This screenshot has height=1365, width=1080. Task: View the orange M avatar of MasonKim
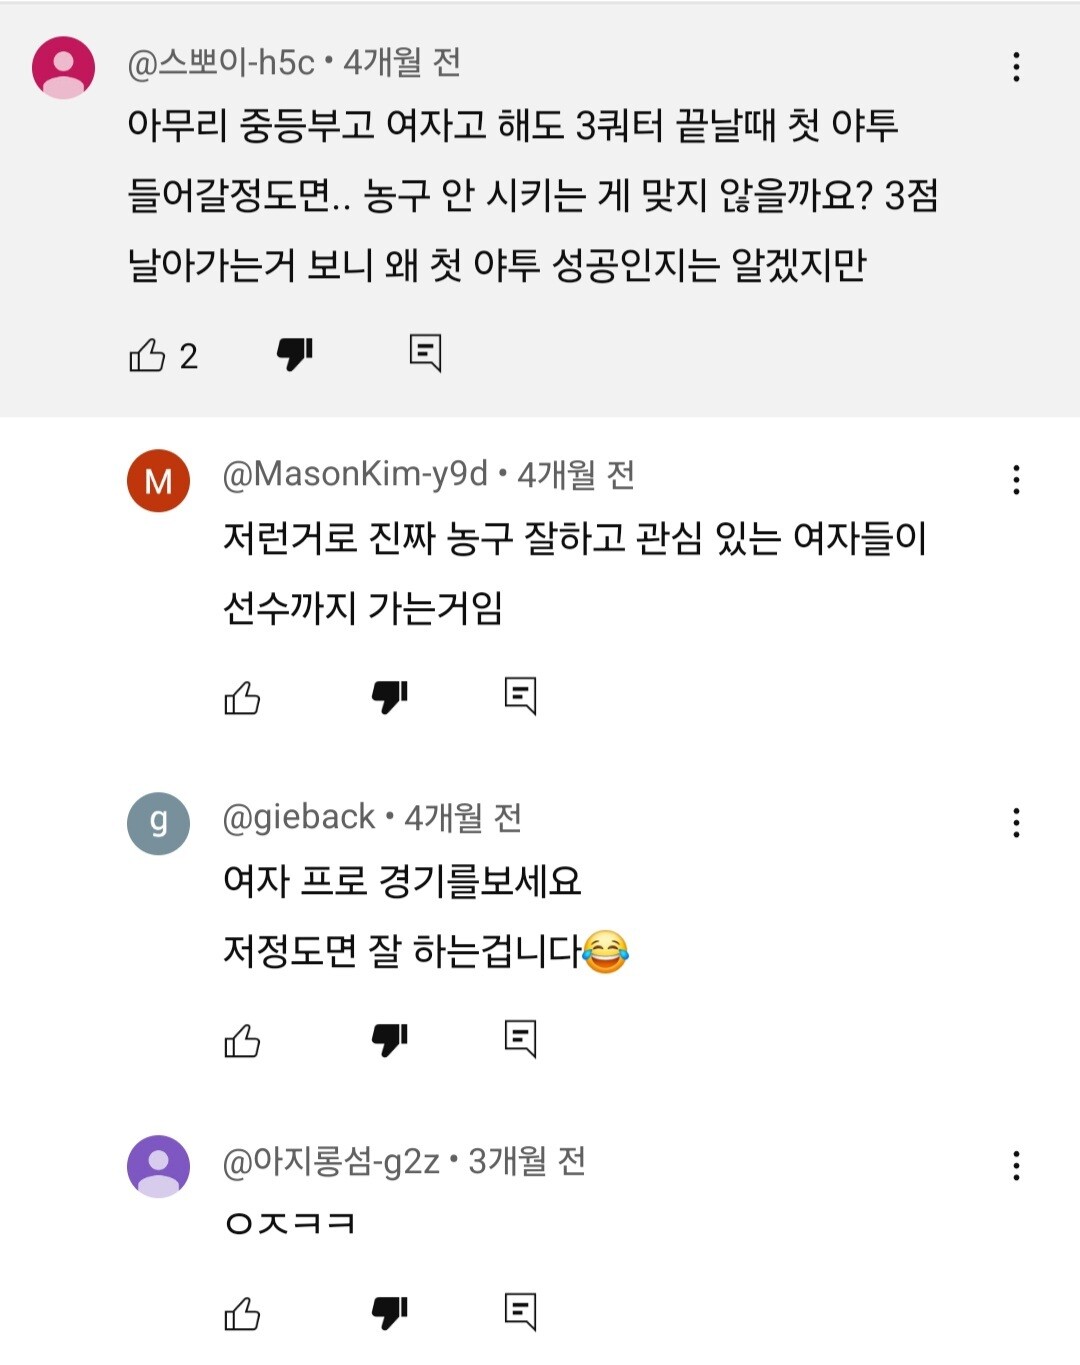pyautogui.click(x=158, y=481)
